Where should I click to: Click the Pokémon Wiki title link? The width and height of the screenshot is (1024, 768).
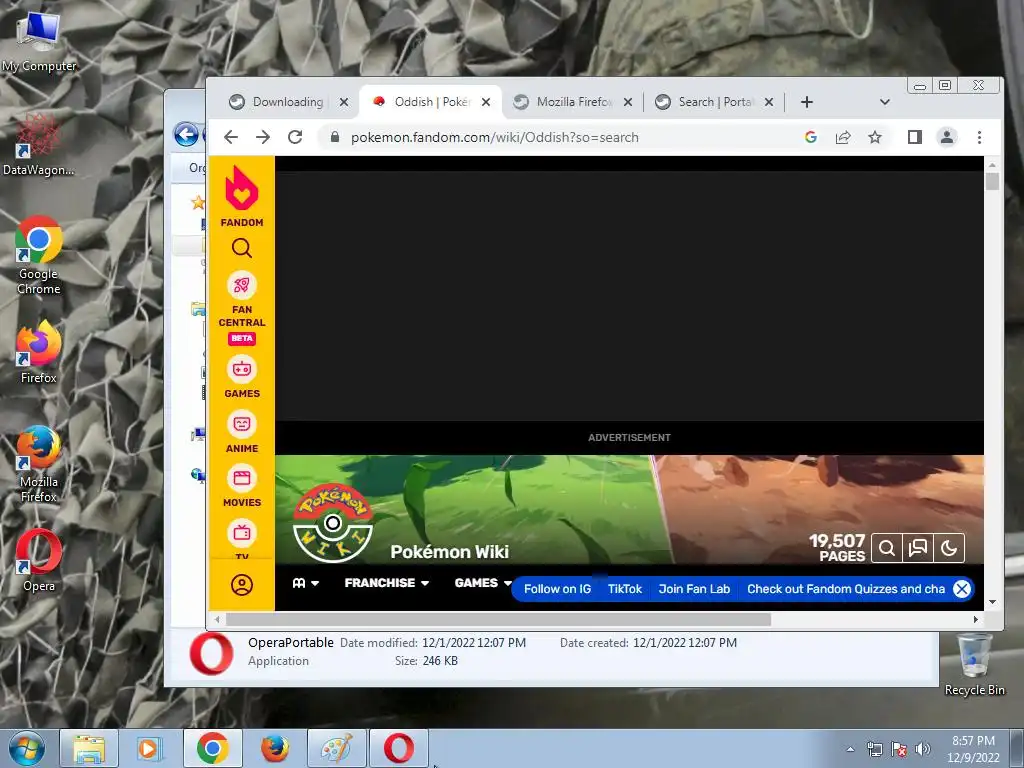coord(449,552)
